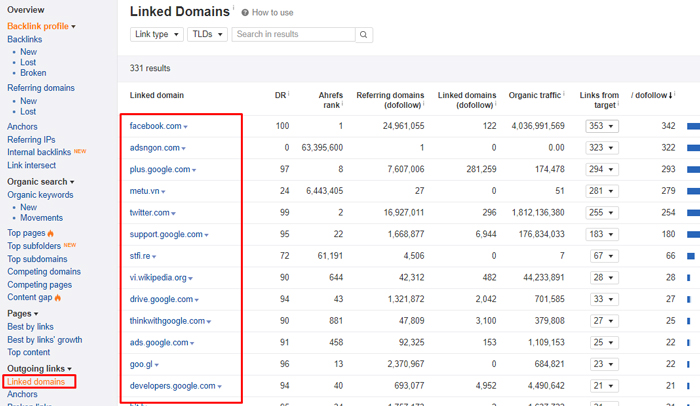
Task: Sort by the Ahrefs rank column header
Action: click(x=330, y=100)
